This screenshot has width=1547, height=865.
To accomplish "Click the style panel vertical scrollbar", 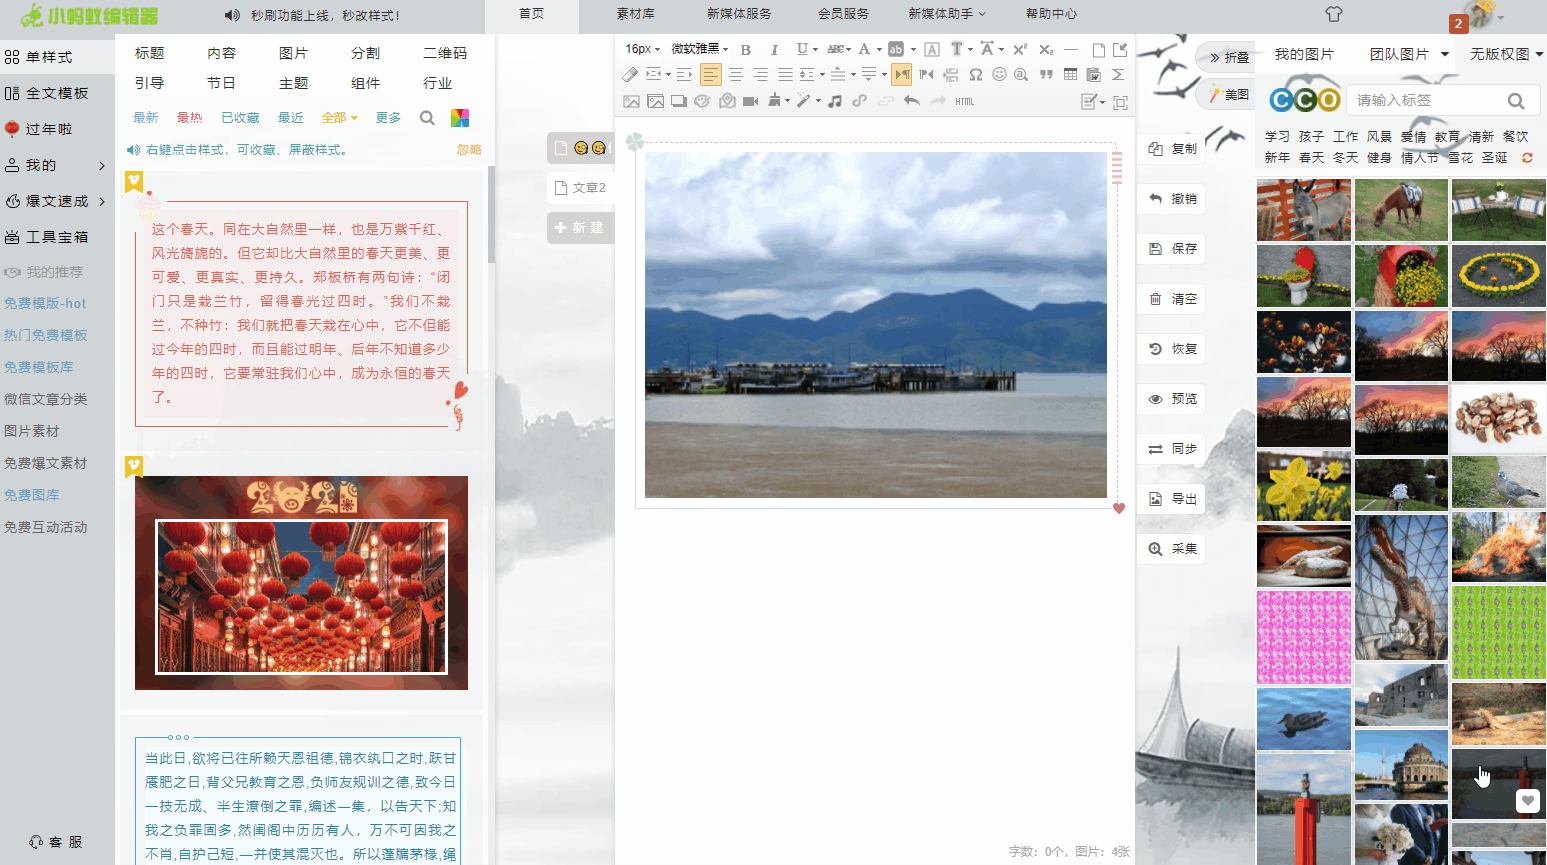I will click(x=491, y=215).
